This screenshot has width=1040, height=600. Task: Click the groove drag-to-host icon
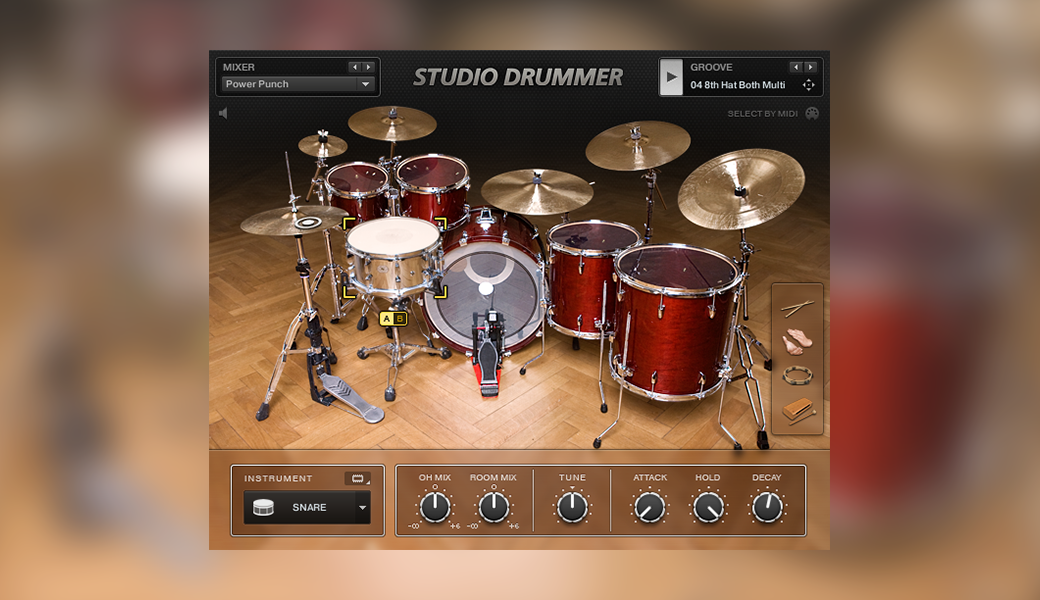coord(809,85)
